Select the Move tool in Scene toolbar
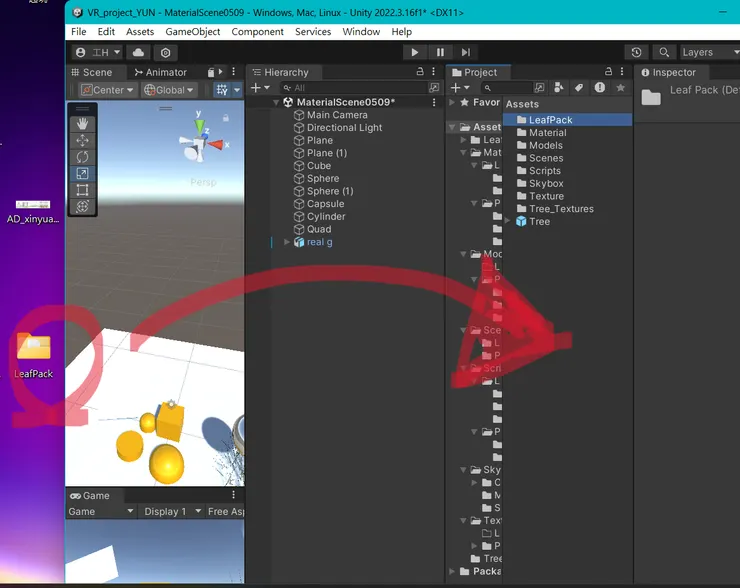This screenshot has width=740, height=588. pyautogui.click(x=82, y=140)
